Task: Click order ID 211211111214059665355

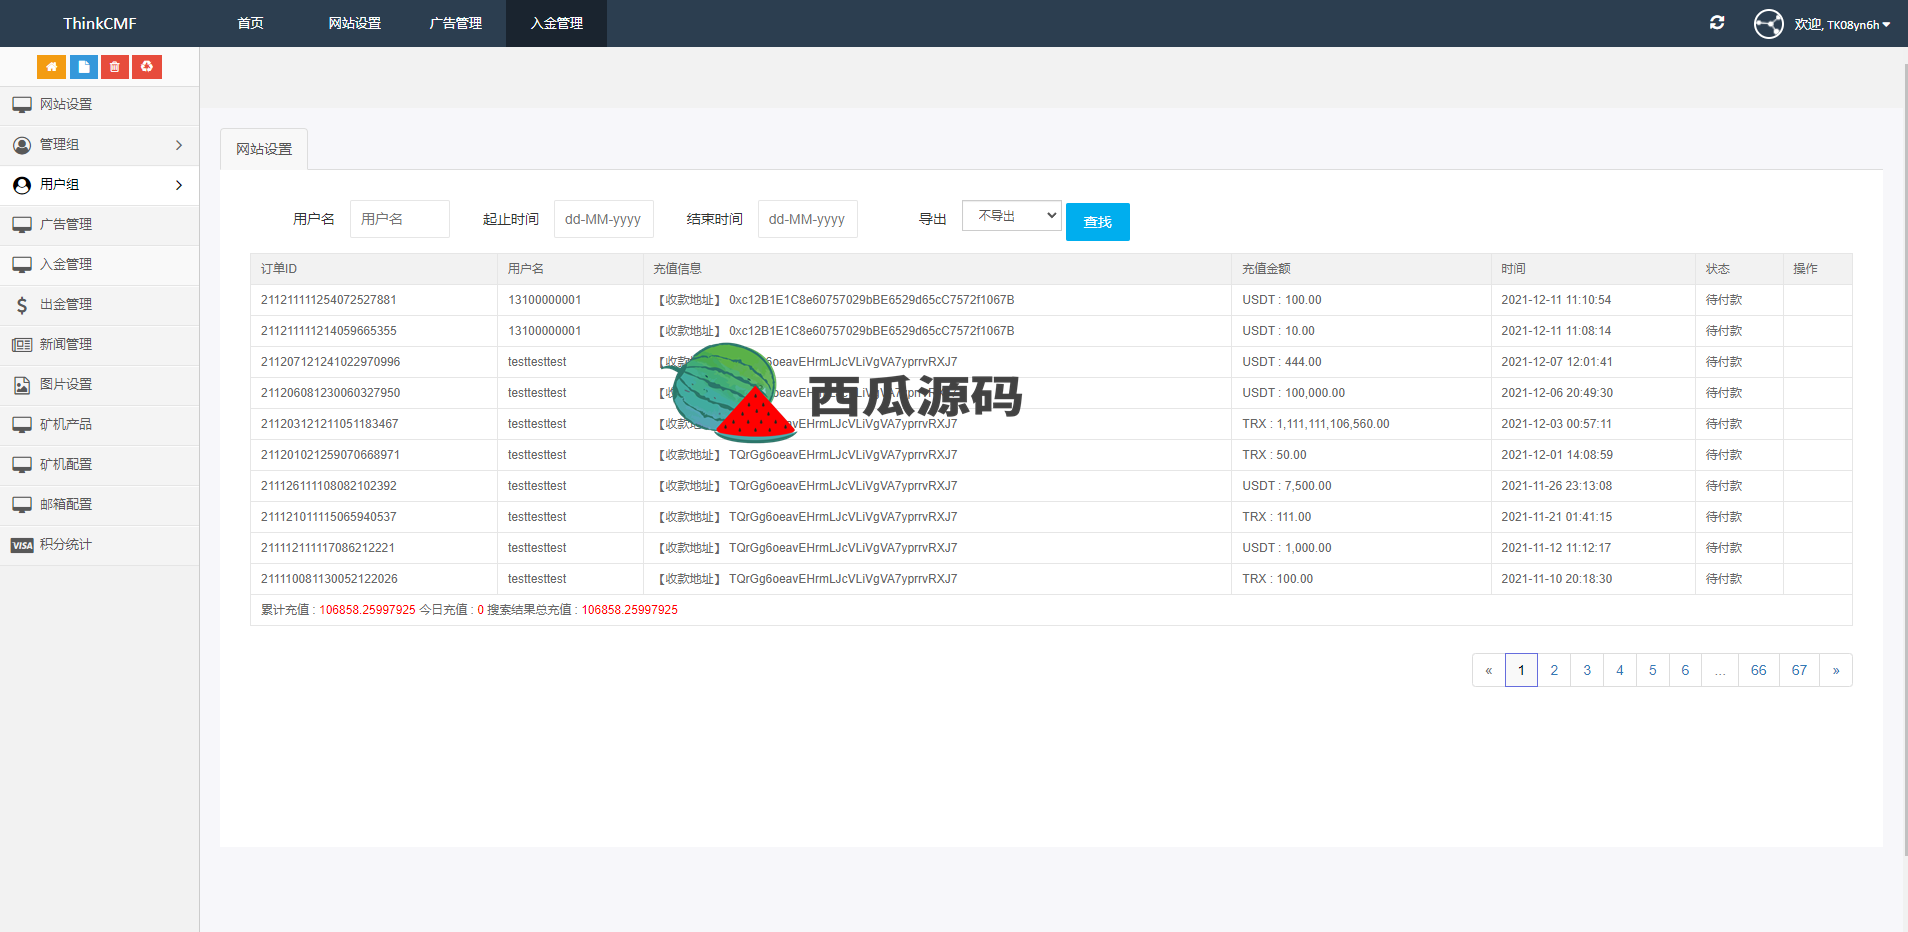Action: (329, 331)
